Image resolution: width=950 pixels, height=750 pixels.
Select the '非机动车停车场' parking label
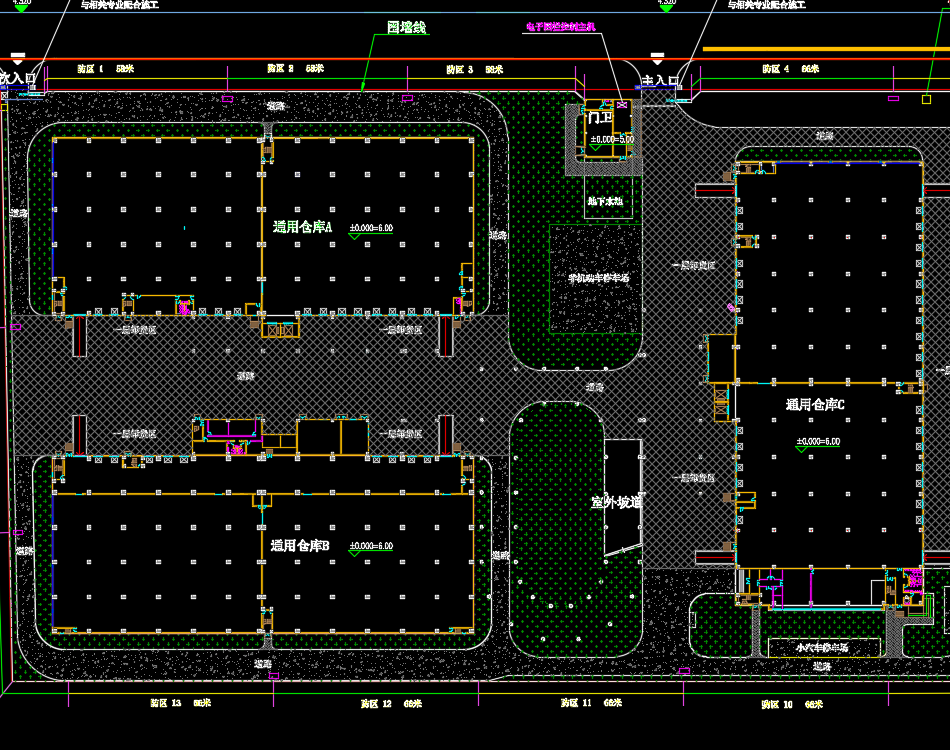(599, 278)
